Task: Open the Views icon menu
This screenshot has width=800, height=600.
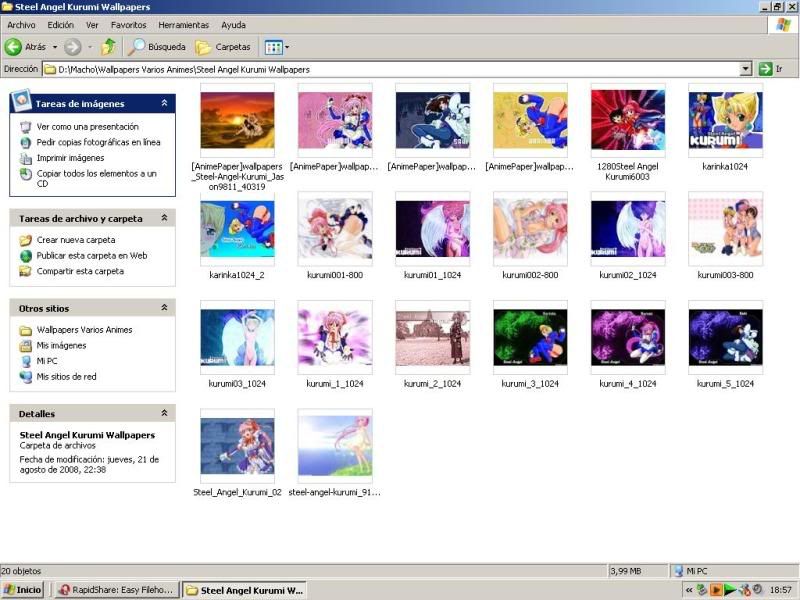Action: 273,47
